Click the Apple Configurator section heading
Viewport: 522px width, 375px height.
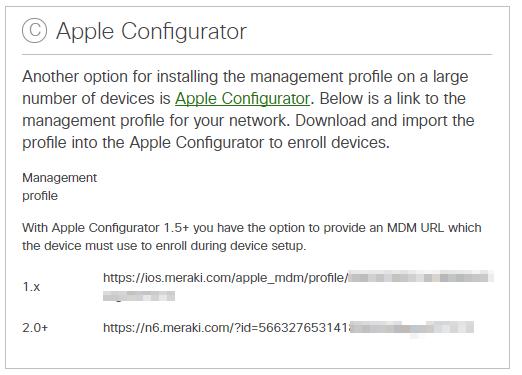[151, 31]
